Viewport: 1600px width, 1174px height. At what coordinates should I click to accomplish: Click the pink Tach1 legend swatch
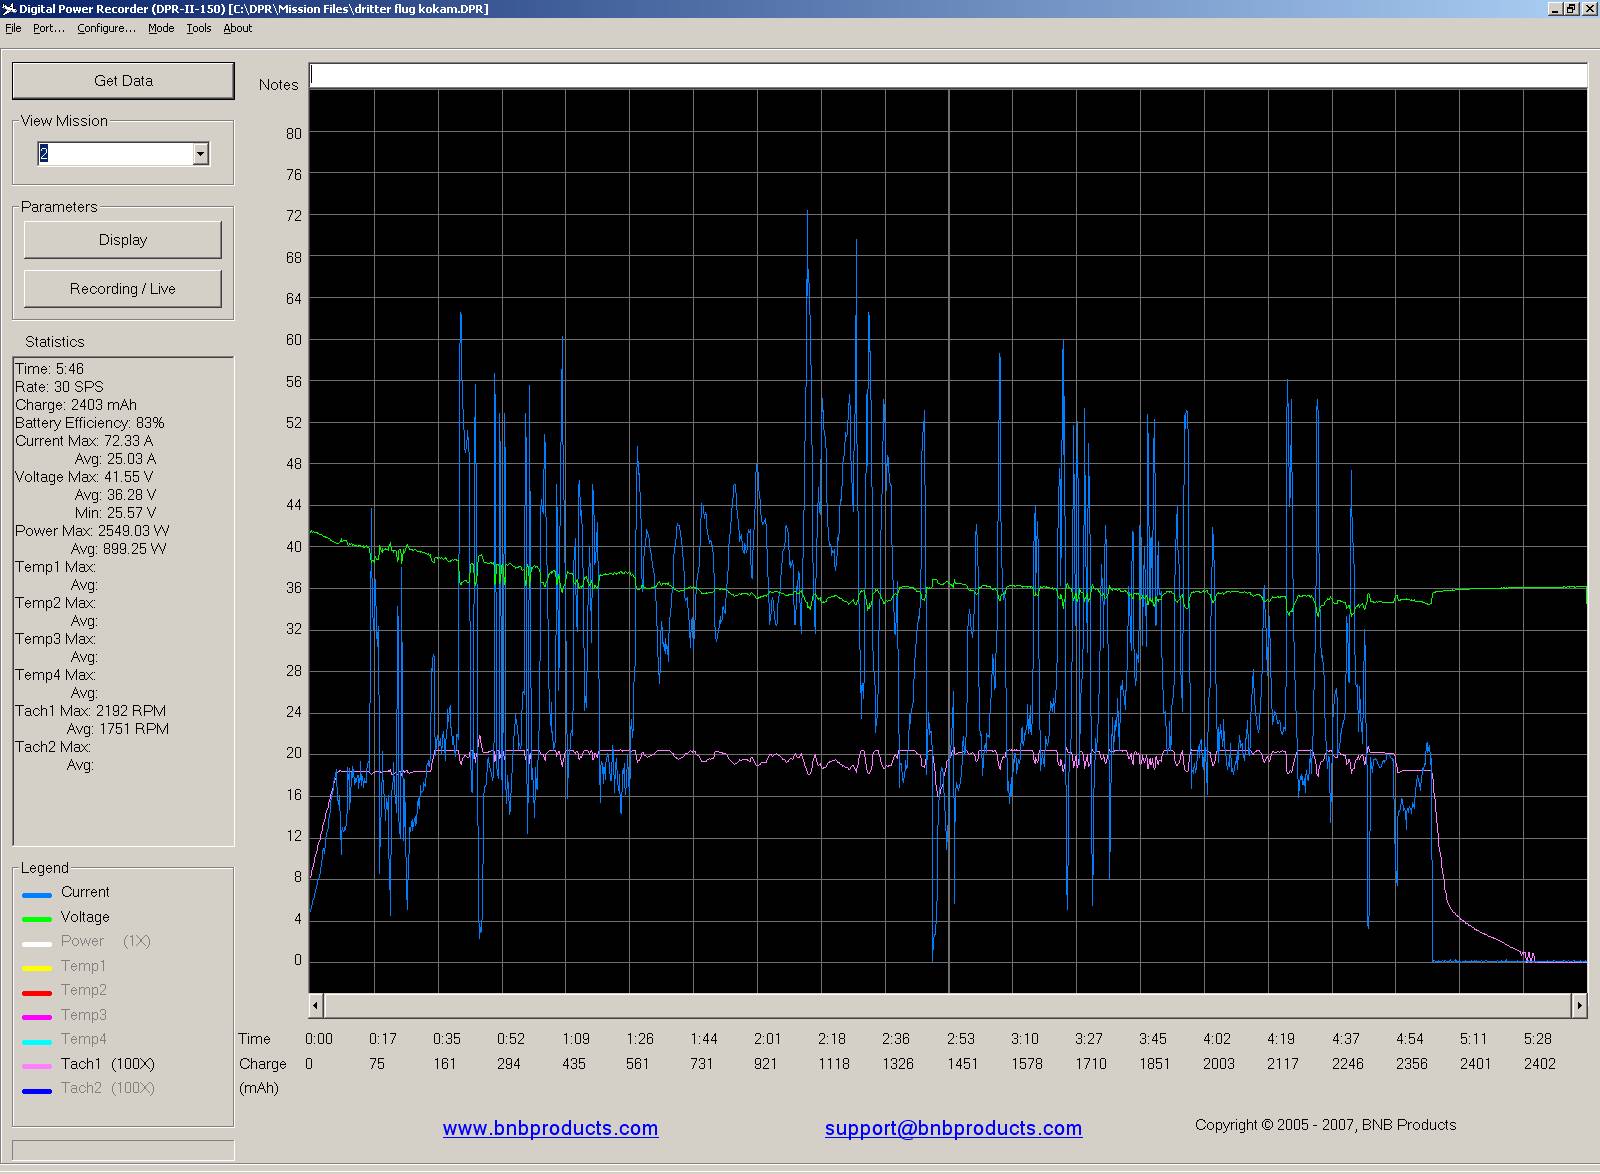click(x=37, y=1066)
